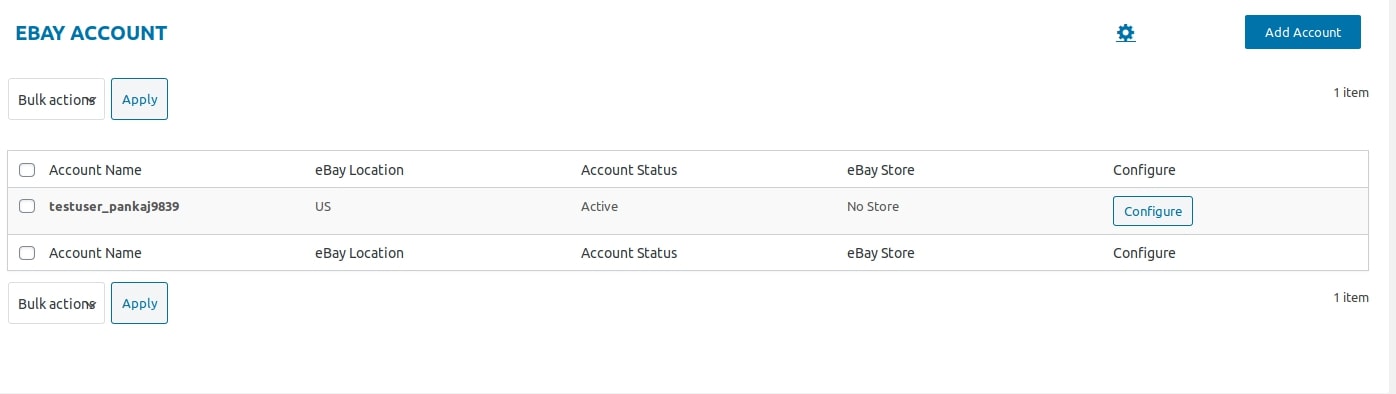The width and height of the screenshot is (1396, 394).
Task: Configure the testuser_pankaj9839 account
Action: point(1153,211)
